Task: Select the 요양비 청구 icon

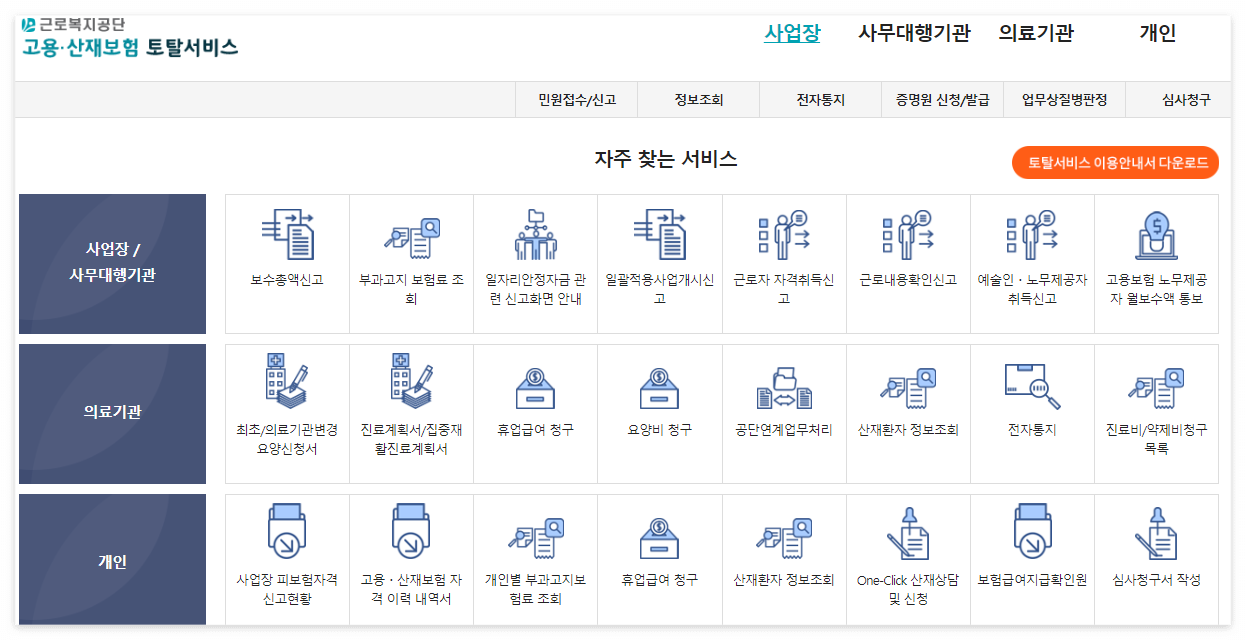Action: click(659, 389)
